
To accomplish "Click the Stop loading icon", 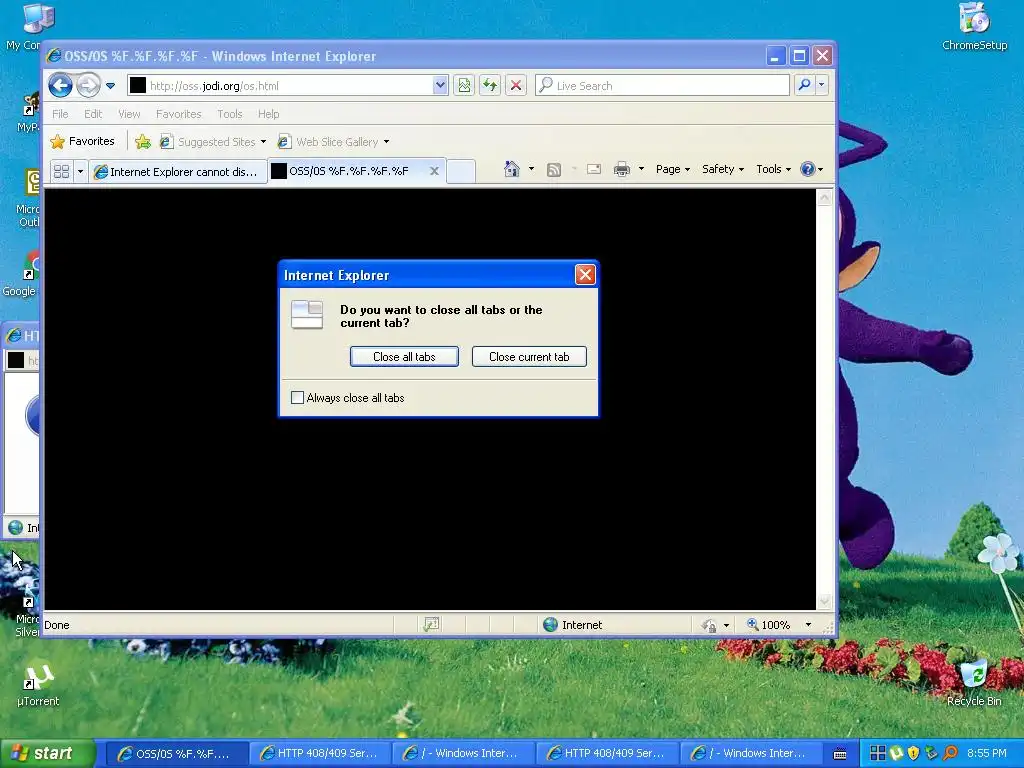I will [x=516, y=86].
